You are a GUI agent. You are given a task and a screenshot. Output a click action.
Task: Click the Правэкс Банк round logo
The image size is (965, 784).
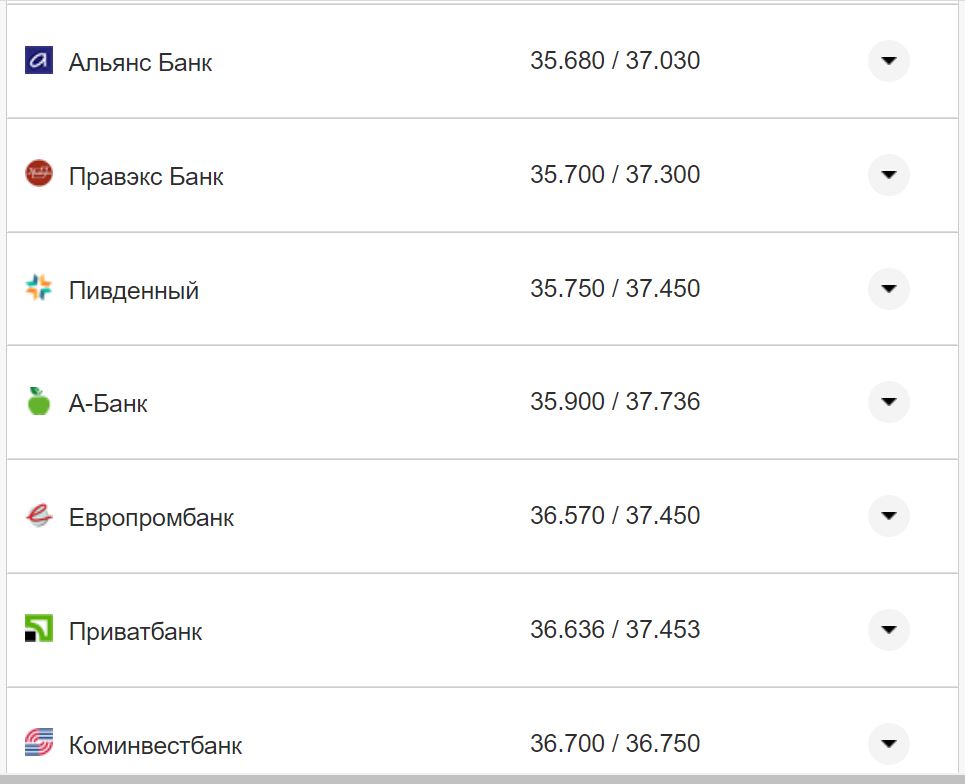click(x=38, y=174)
